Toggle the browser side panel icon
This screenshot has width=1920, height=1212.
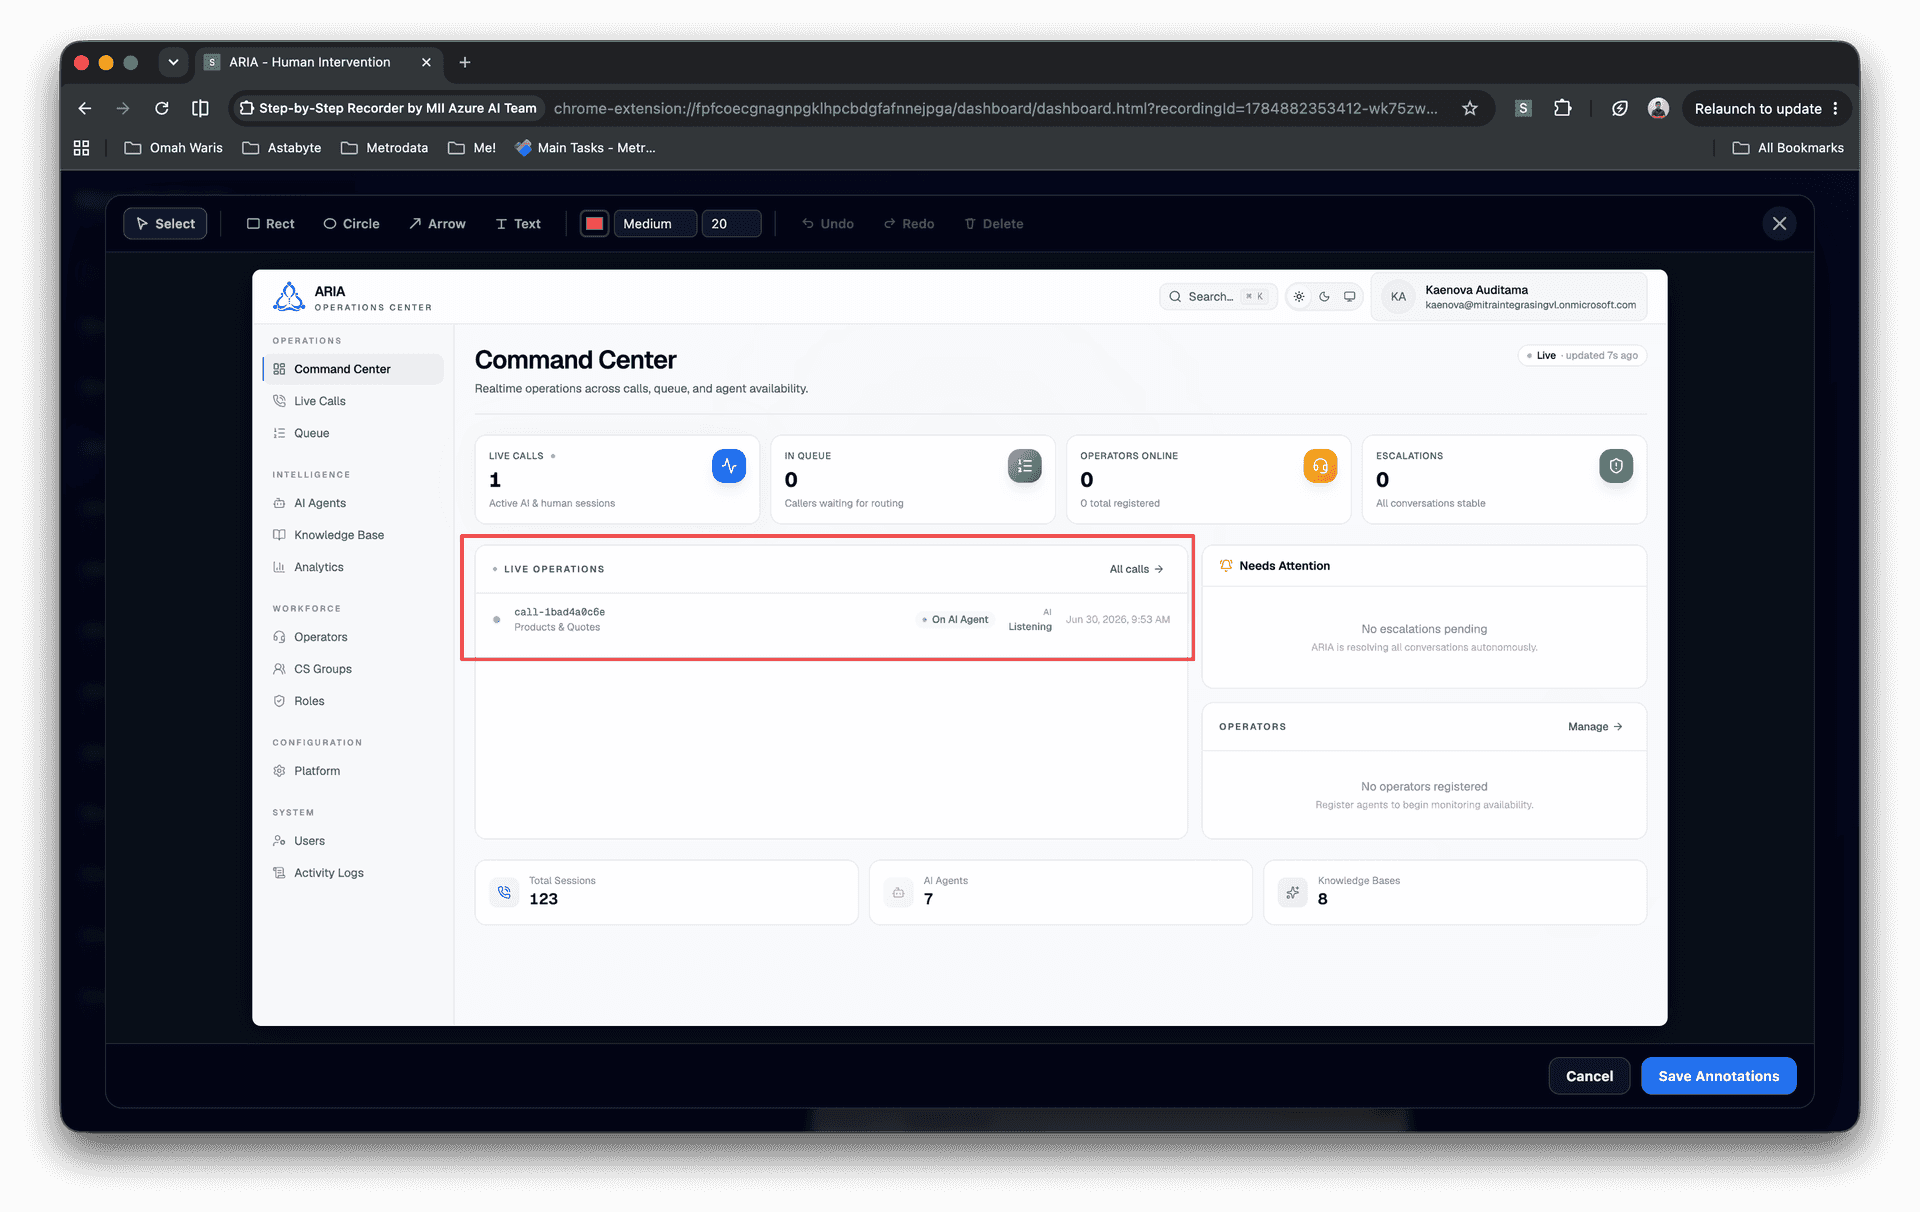pos(200,108)
